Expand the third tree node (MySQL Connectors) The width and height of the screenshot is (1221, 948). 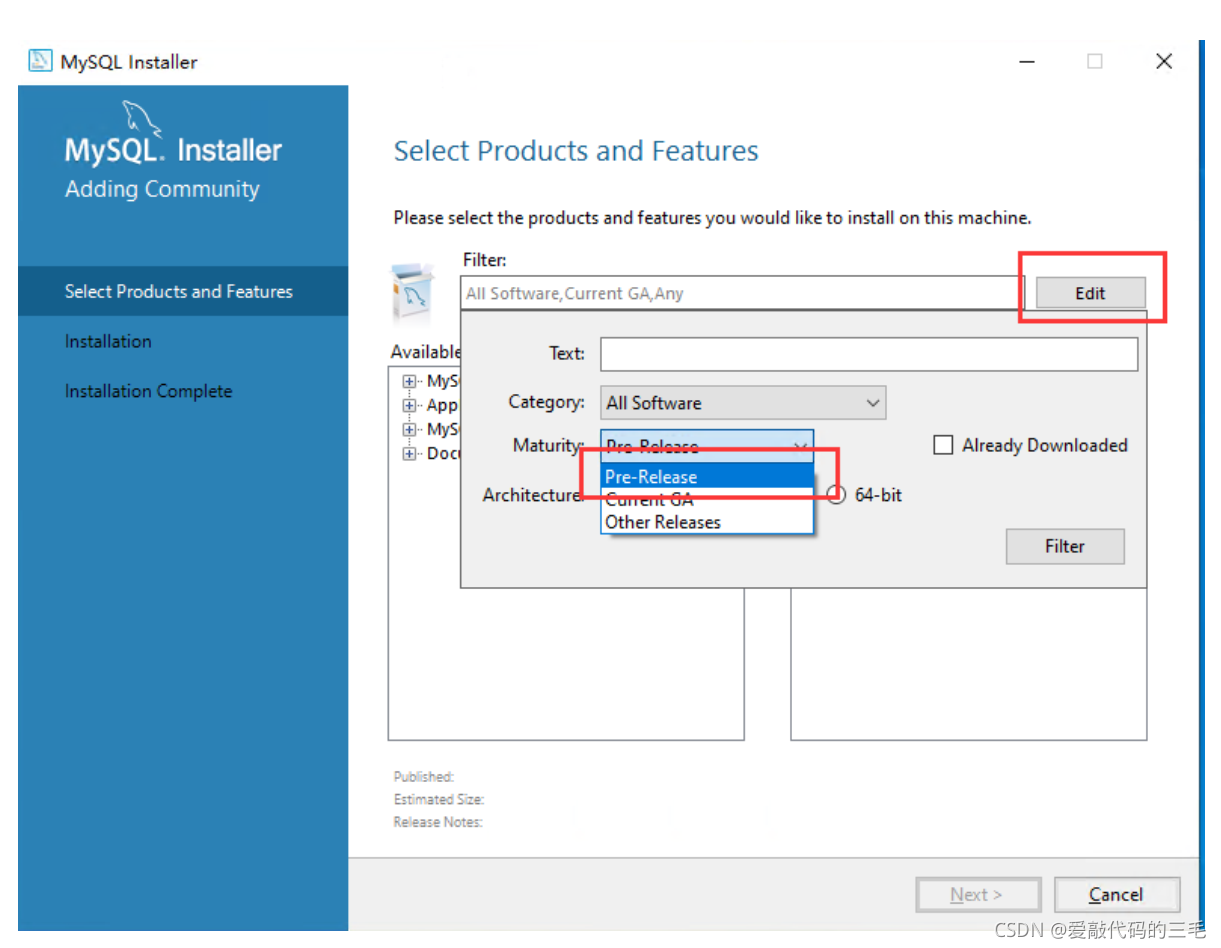coord(409,429)
